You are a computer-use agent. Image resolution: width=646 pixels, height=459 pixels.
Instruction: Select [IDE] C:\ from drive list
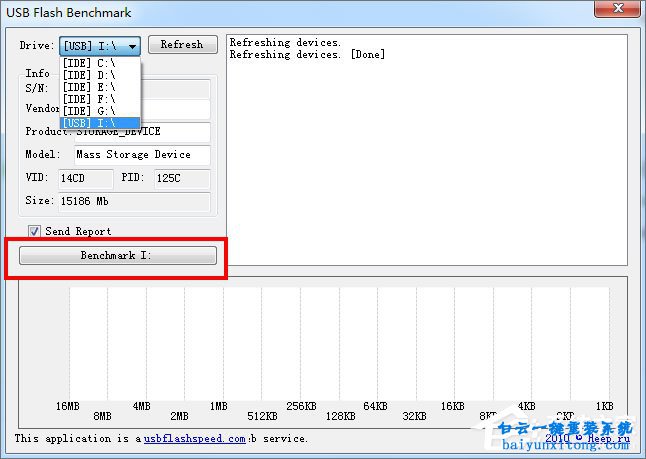[x=92, y=63]
